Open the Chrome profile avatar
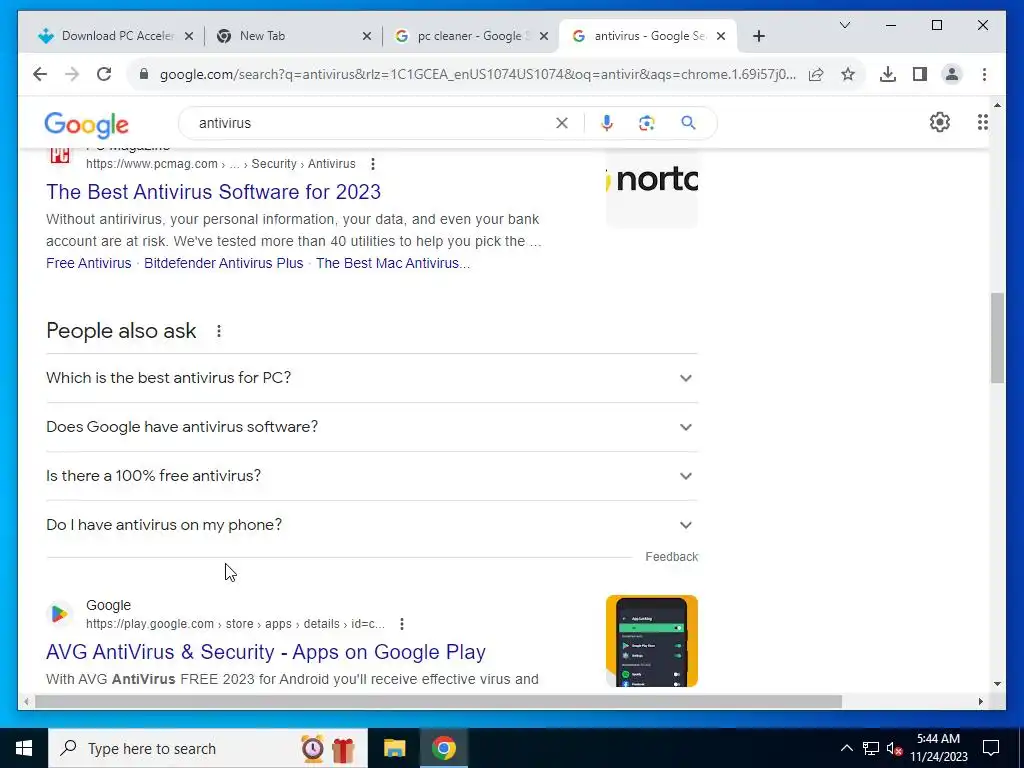The height and width of the screenshot is (768, 1024). click(x=952, y=74)
